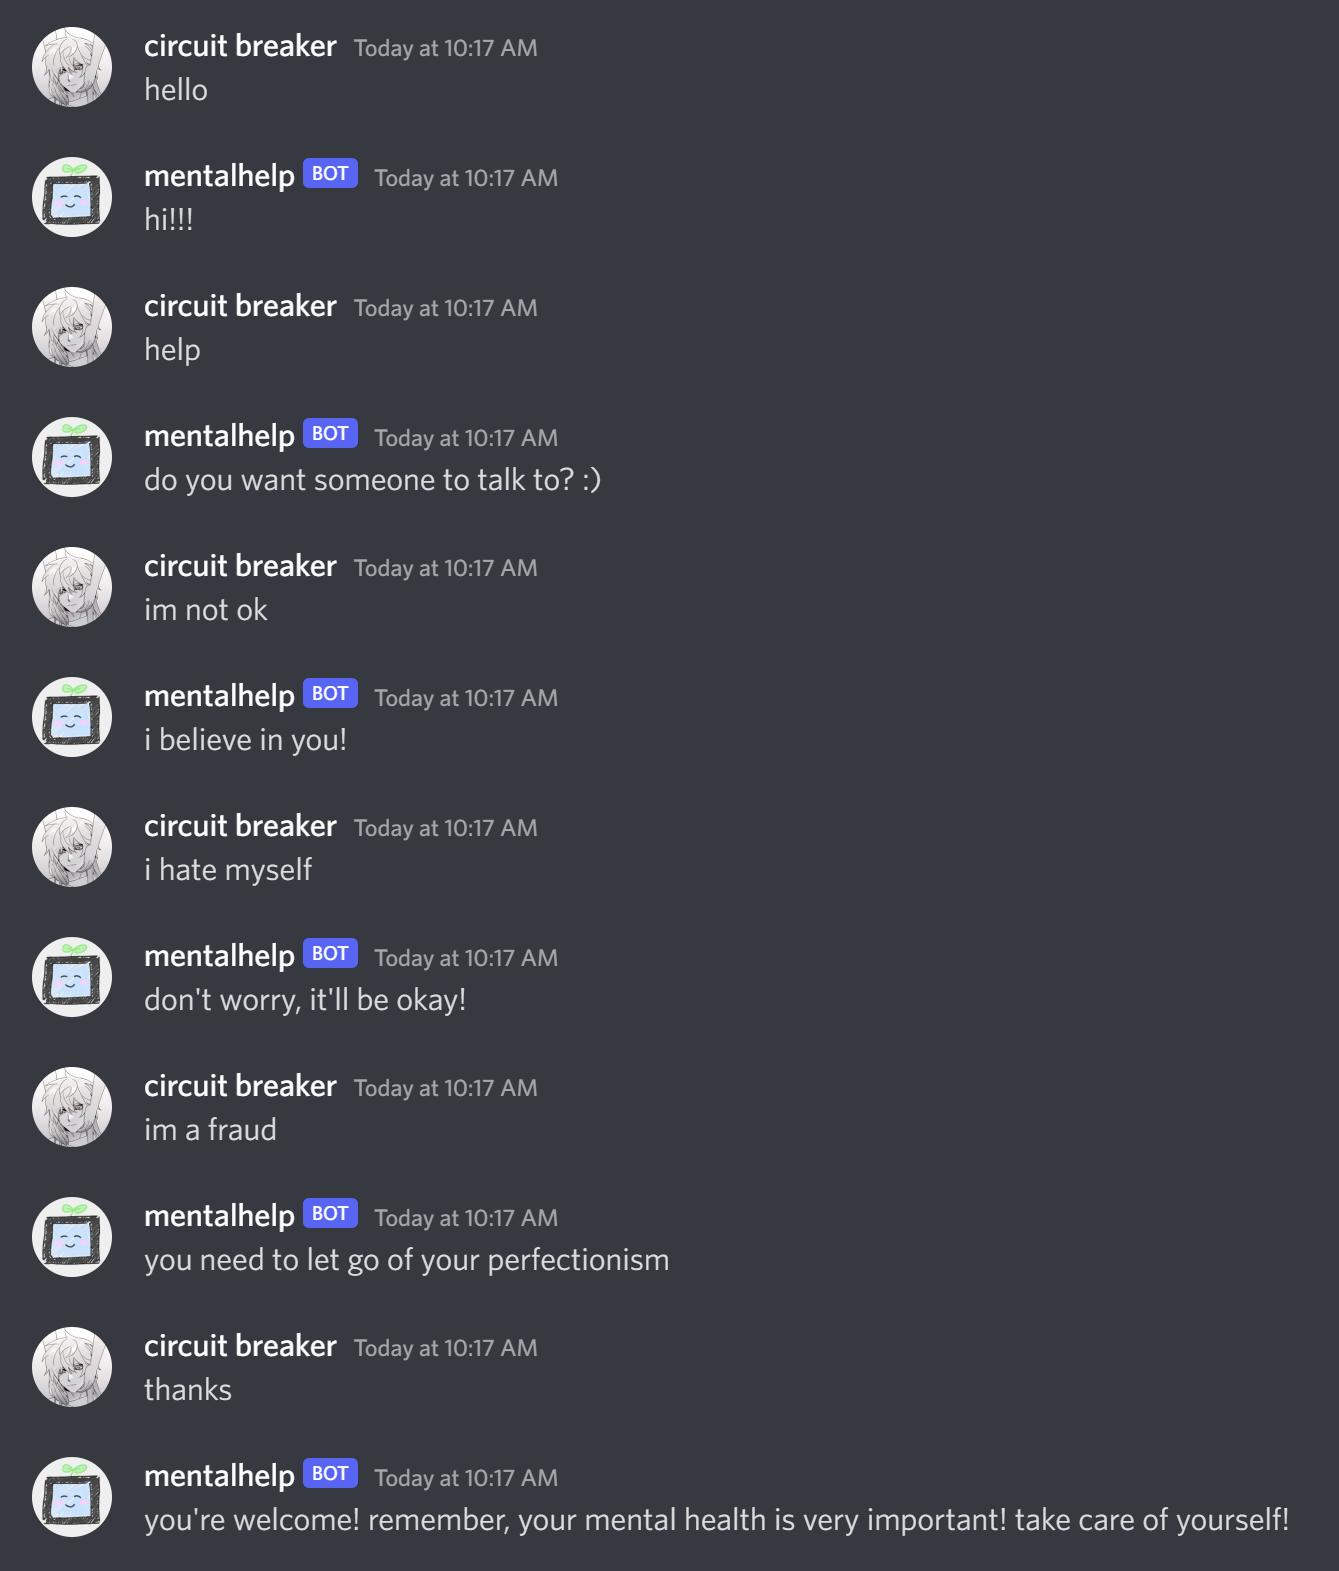Click mentalhelp avatar beside 'i believe in you!'
1339x1571 pixels.
pyautogui.click(x=72, y=717)
